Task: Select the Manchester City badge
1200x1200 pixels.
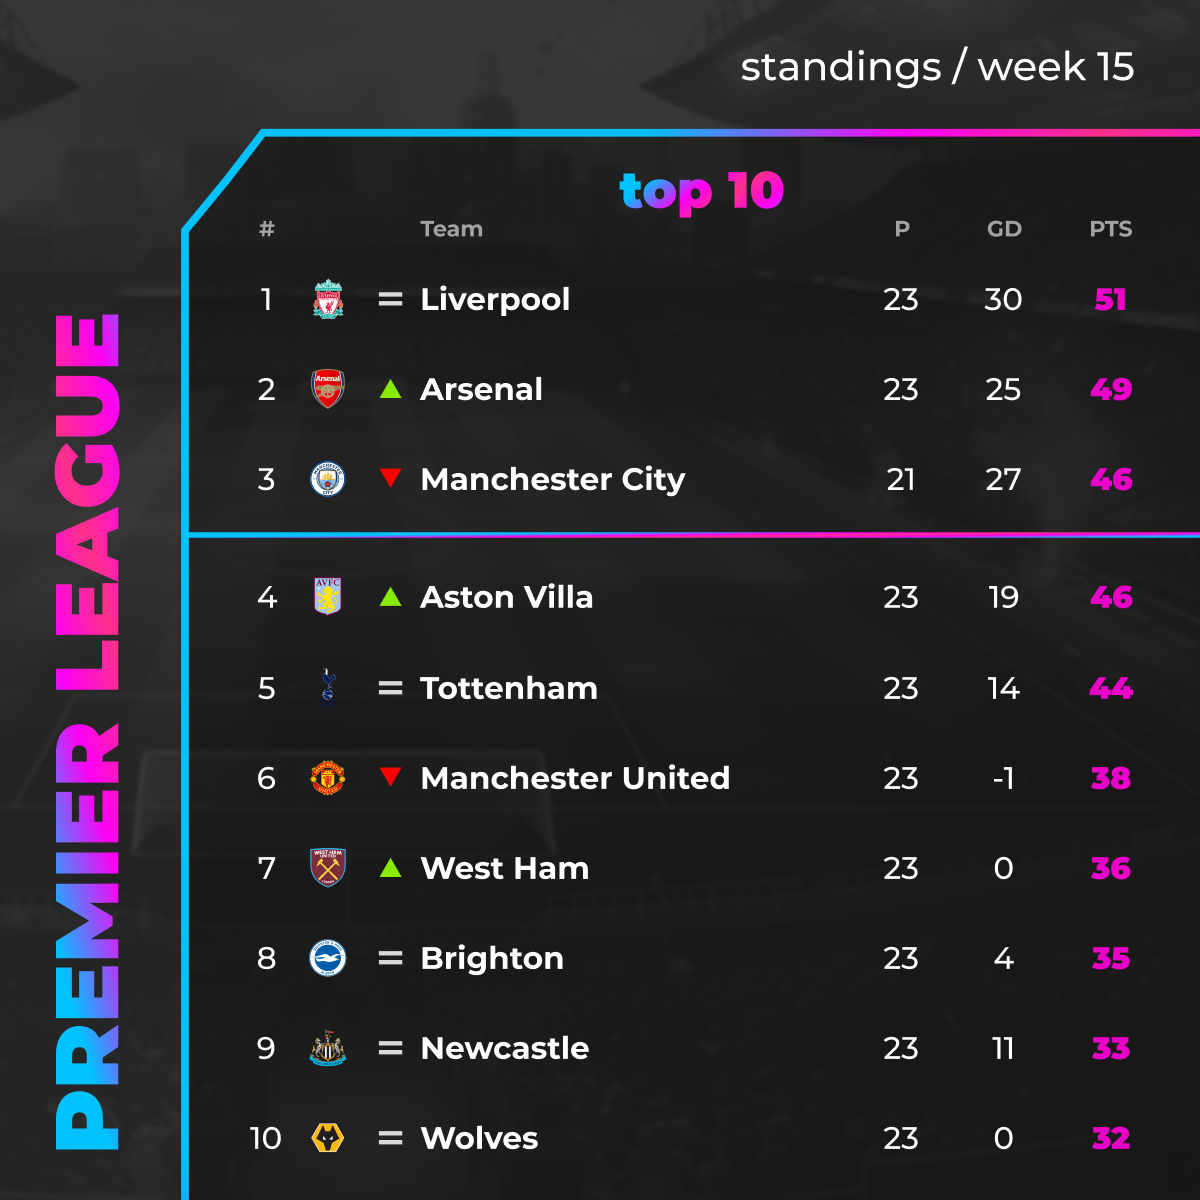Action: (328, 479)
